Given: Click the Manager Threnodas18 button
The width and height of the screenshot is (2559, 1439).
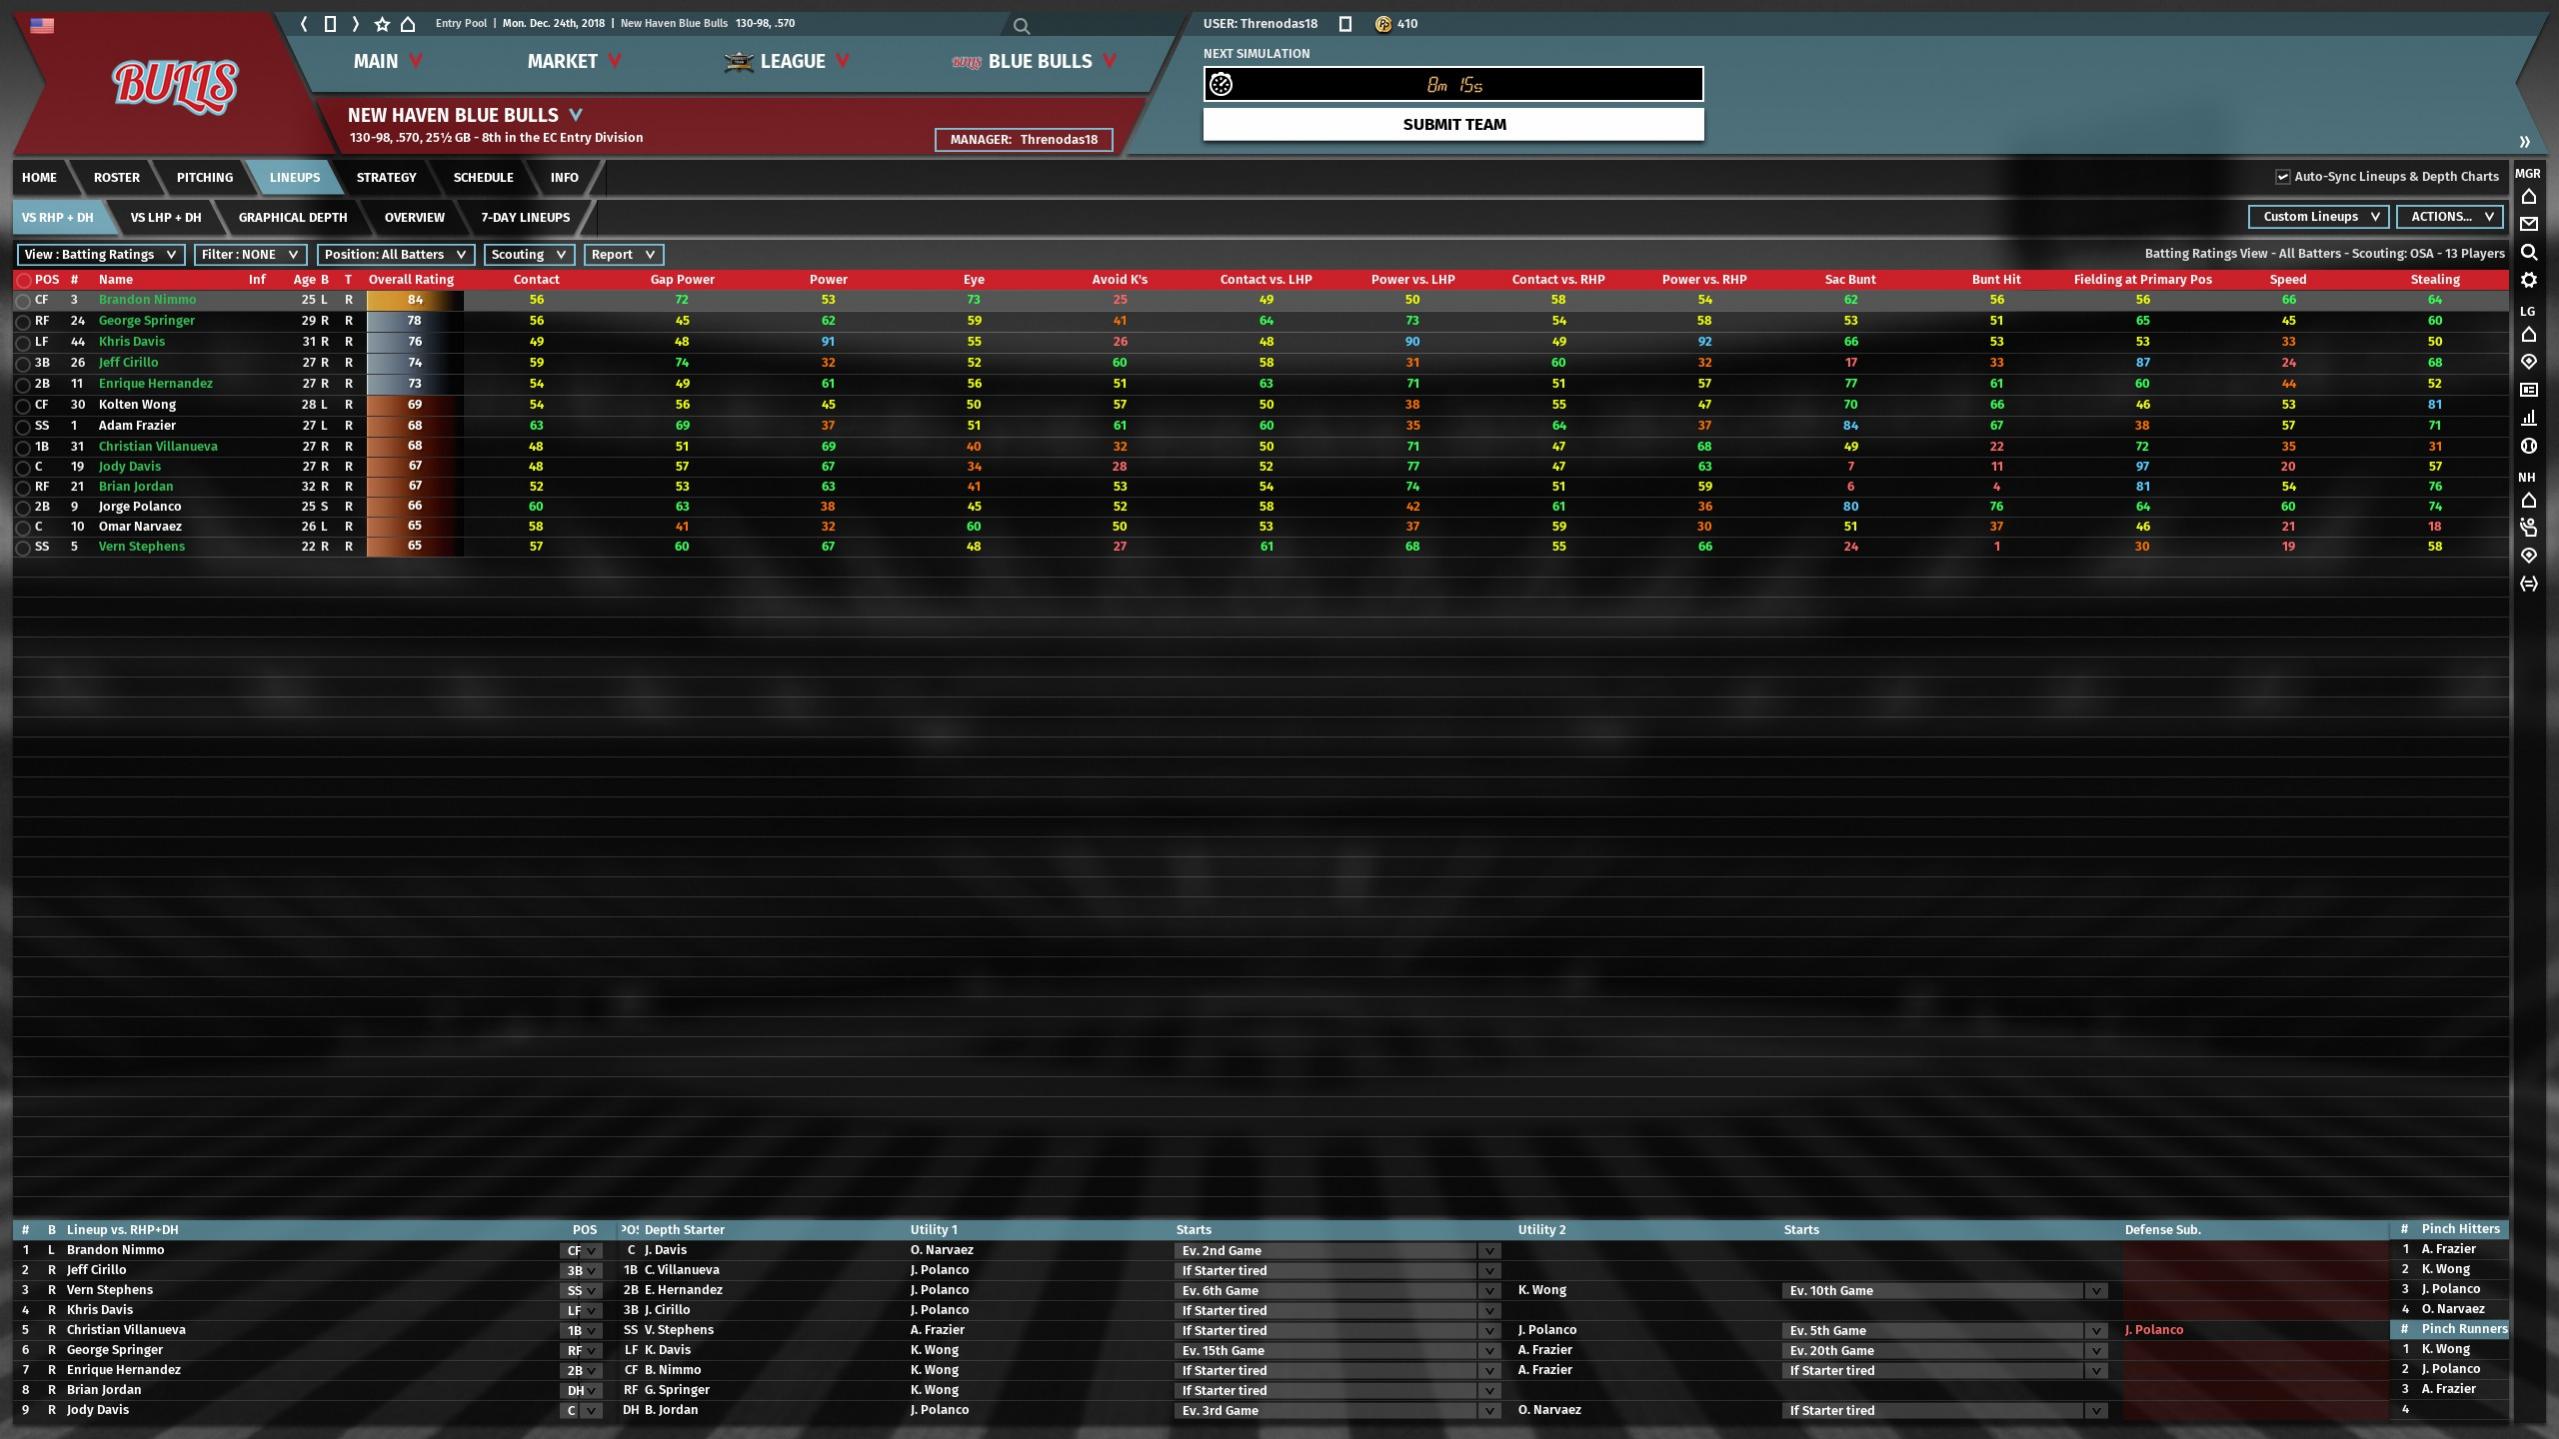Looking at the screenshot, I should [x=1023, y=139].
